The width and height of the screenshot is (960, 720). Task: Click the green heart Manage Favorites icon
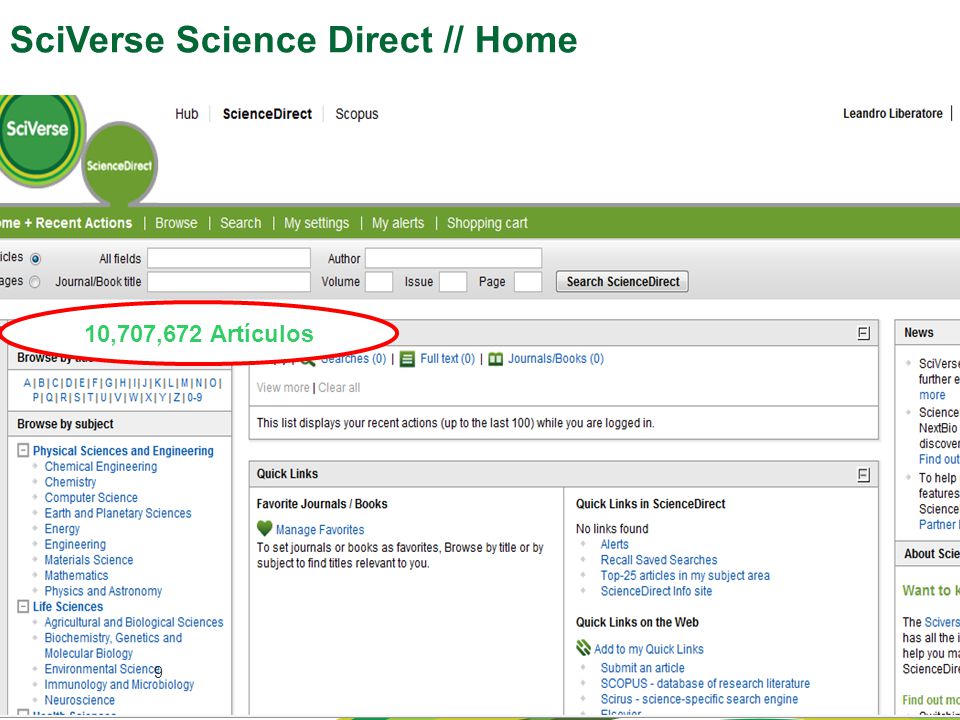pos(264,528)
